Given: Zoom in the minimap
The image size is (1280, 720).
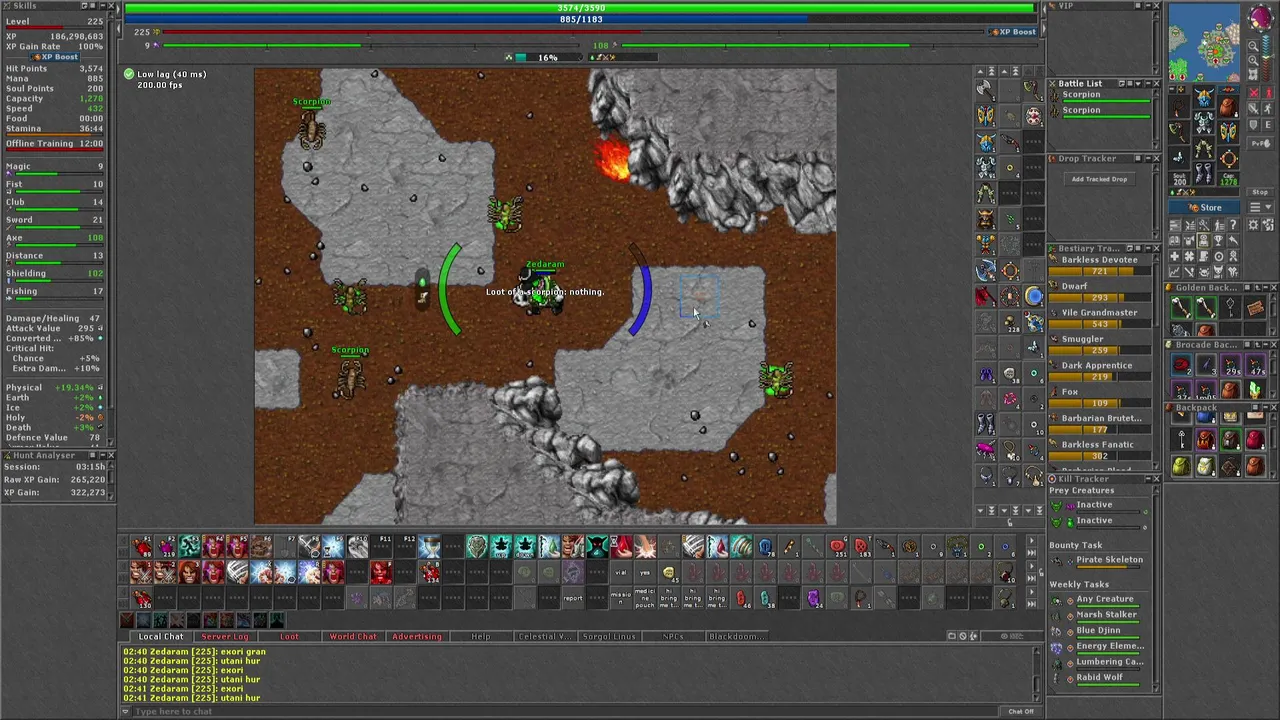Looking at the screenshot, I should (1253, 60).
